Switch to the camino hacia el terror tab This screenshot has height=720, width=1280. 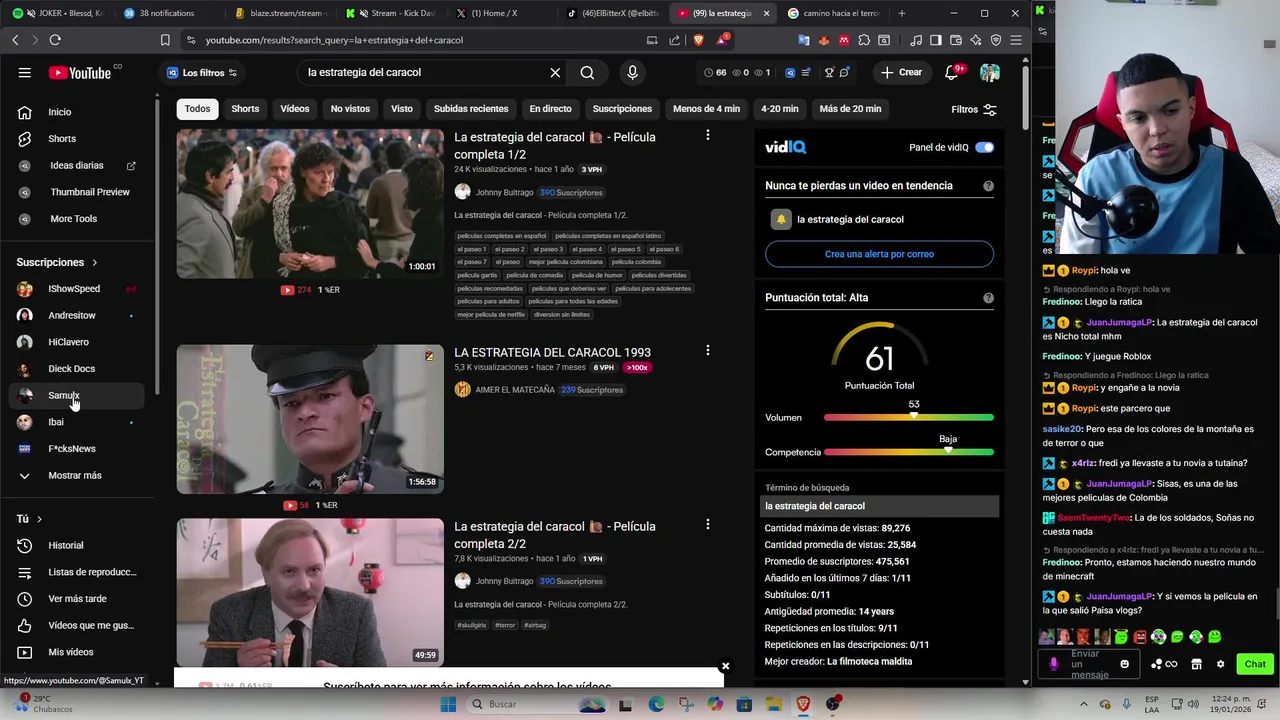[833, 13]
